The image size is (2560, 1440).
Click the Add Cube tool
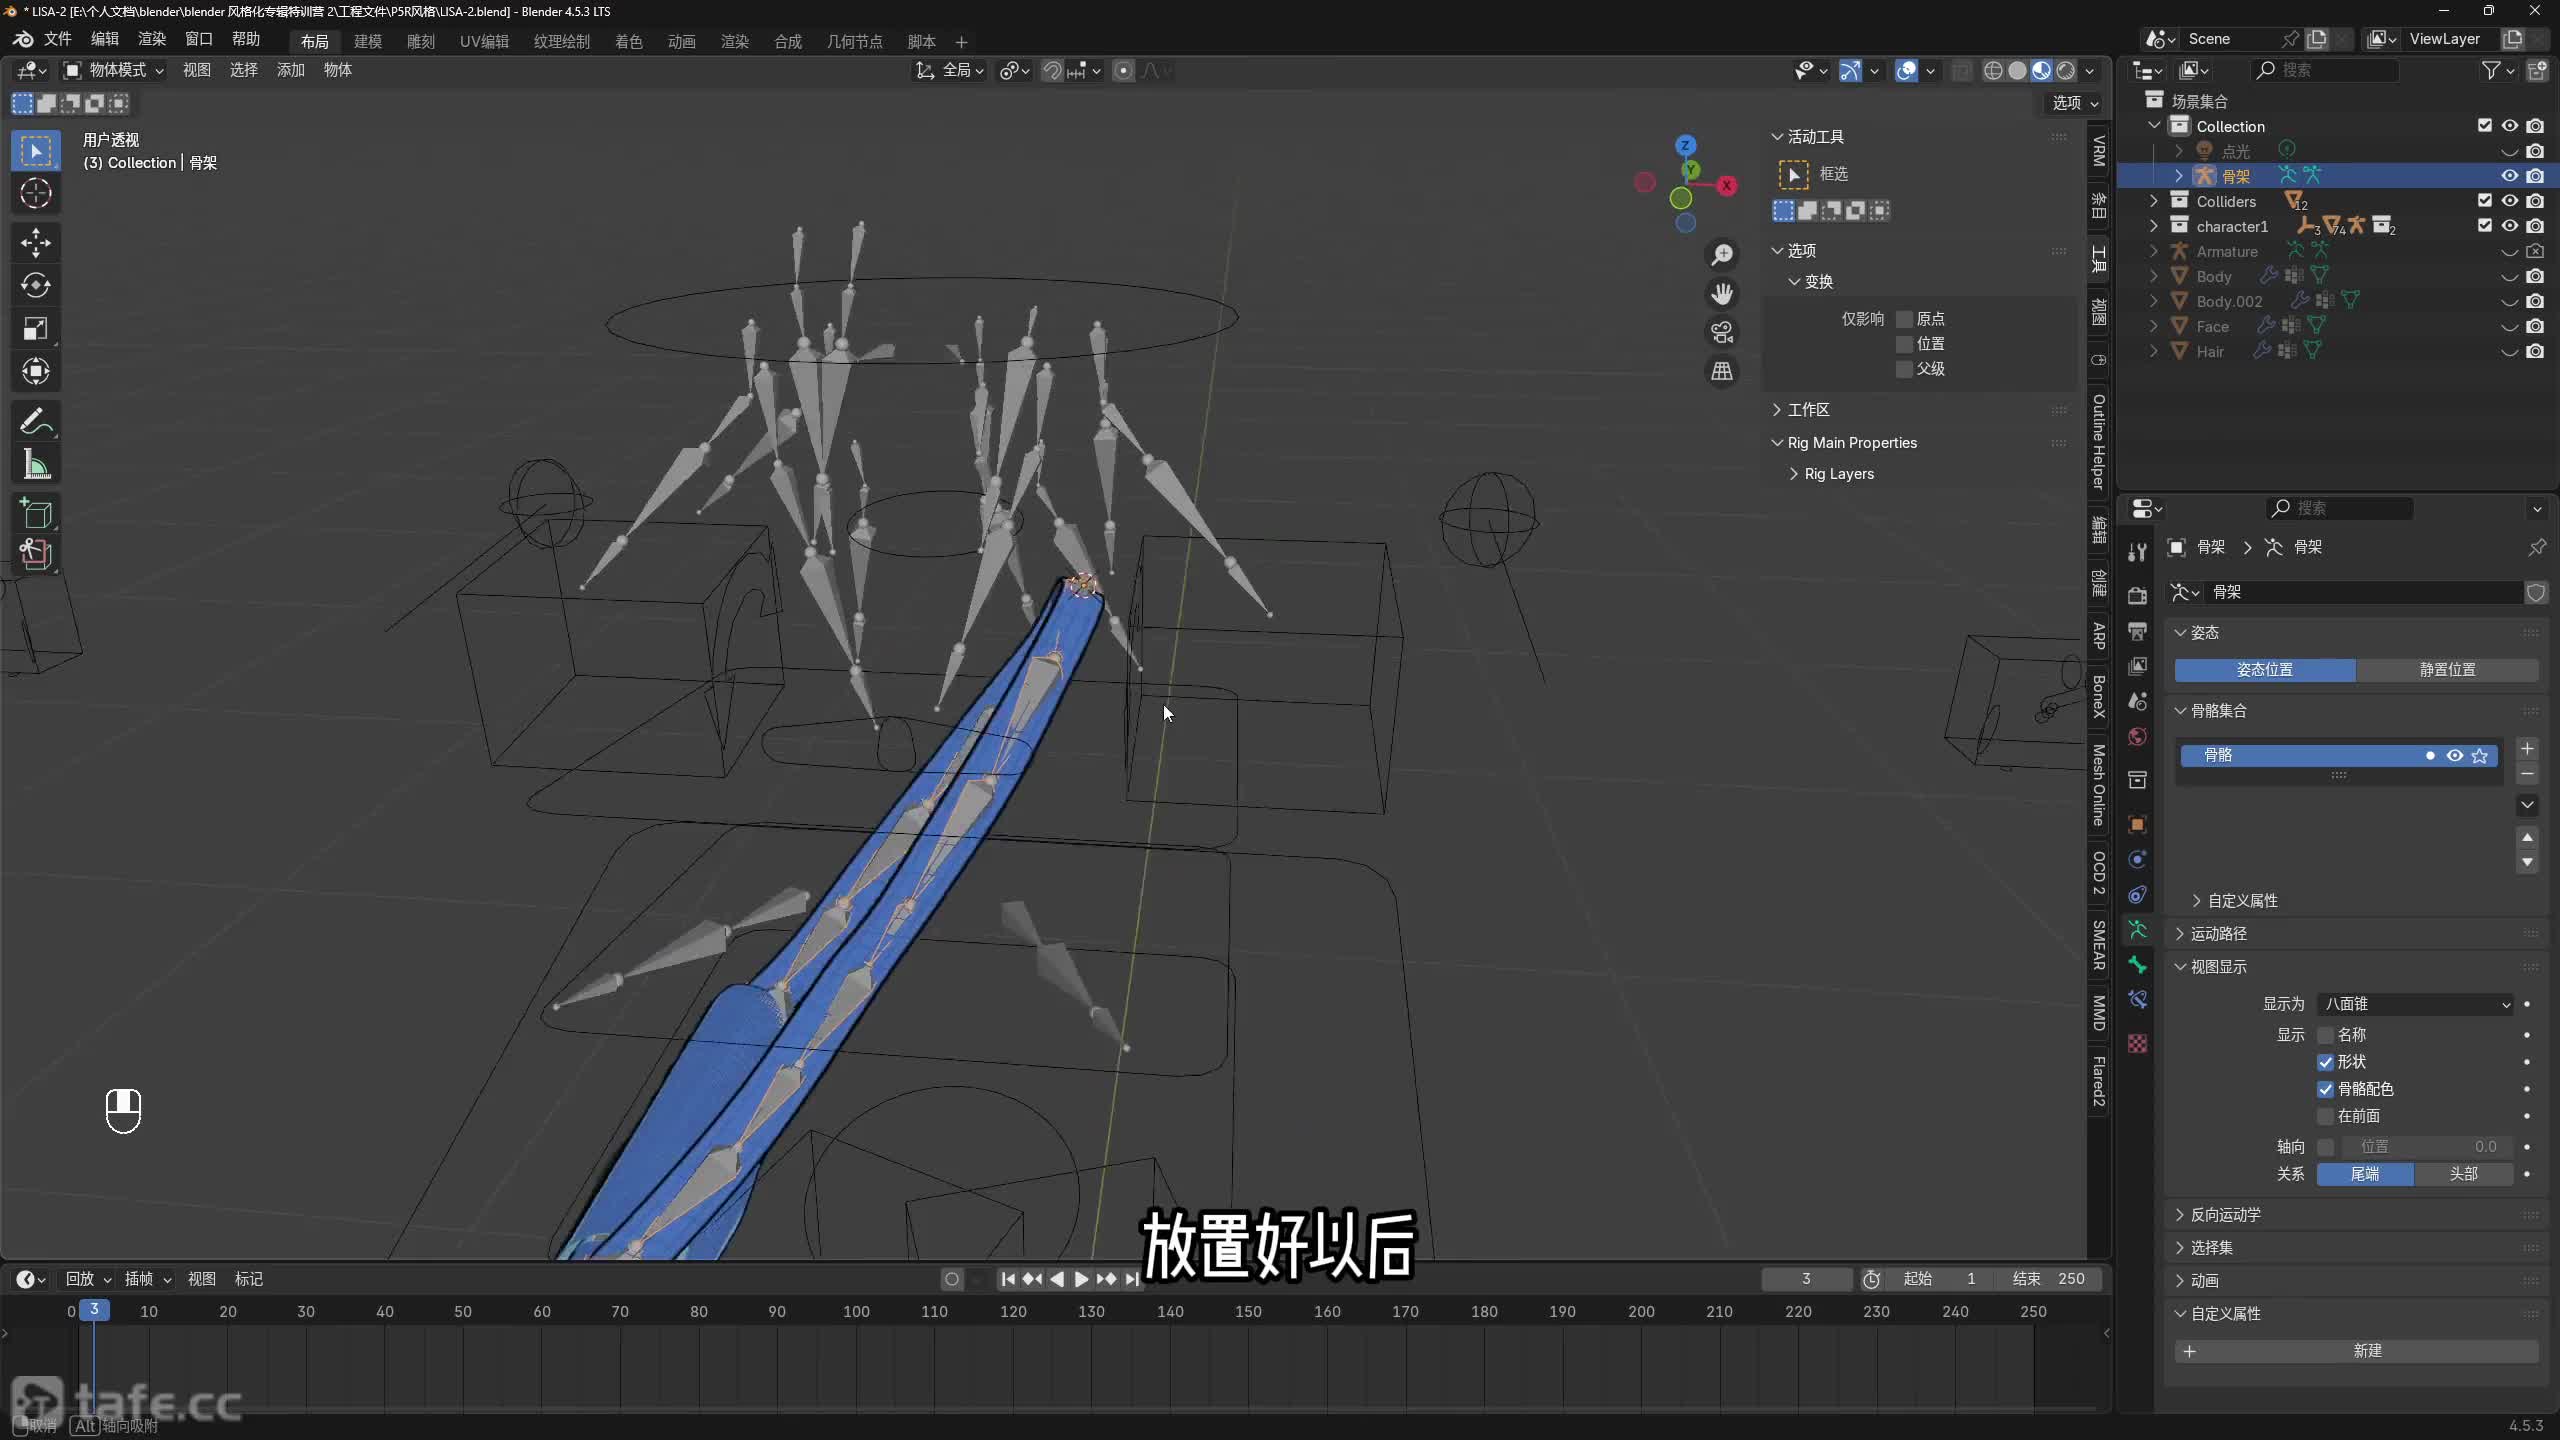[36, 513]
